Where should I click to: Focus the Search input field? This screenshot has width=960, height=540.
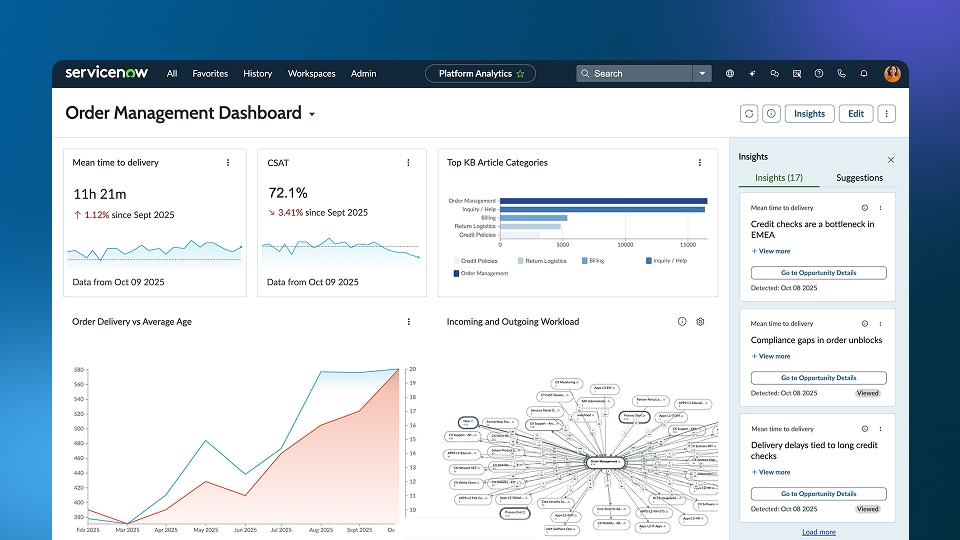pos(634,73)
